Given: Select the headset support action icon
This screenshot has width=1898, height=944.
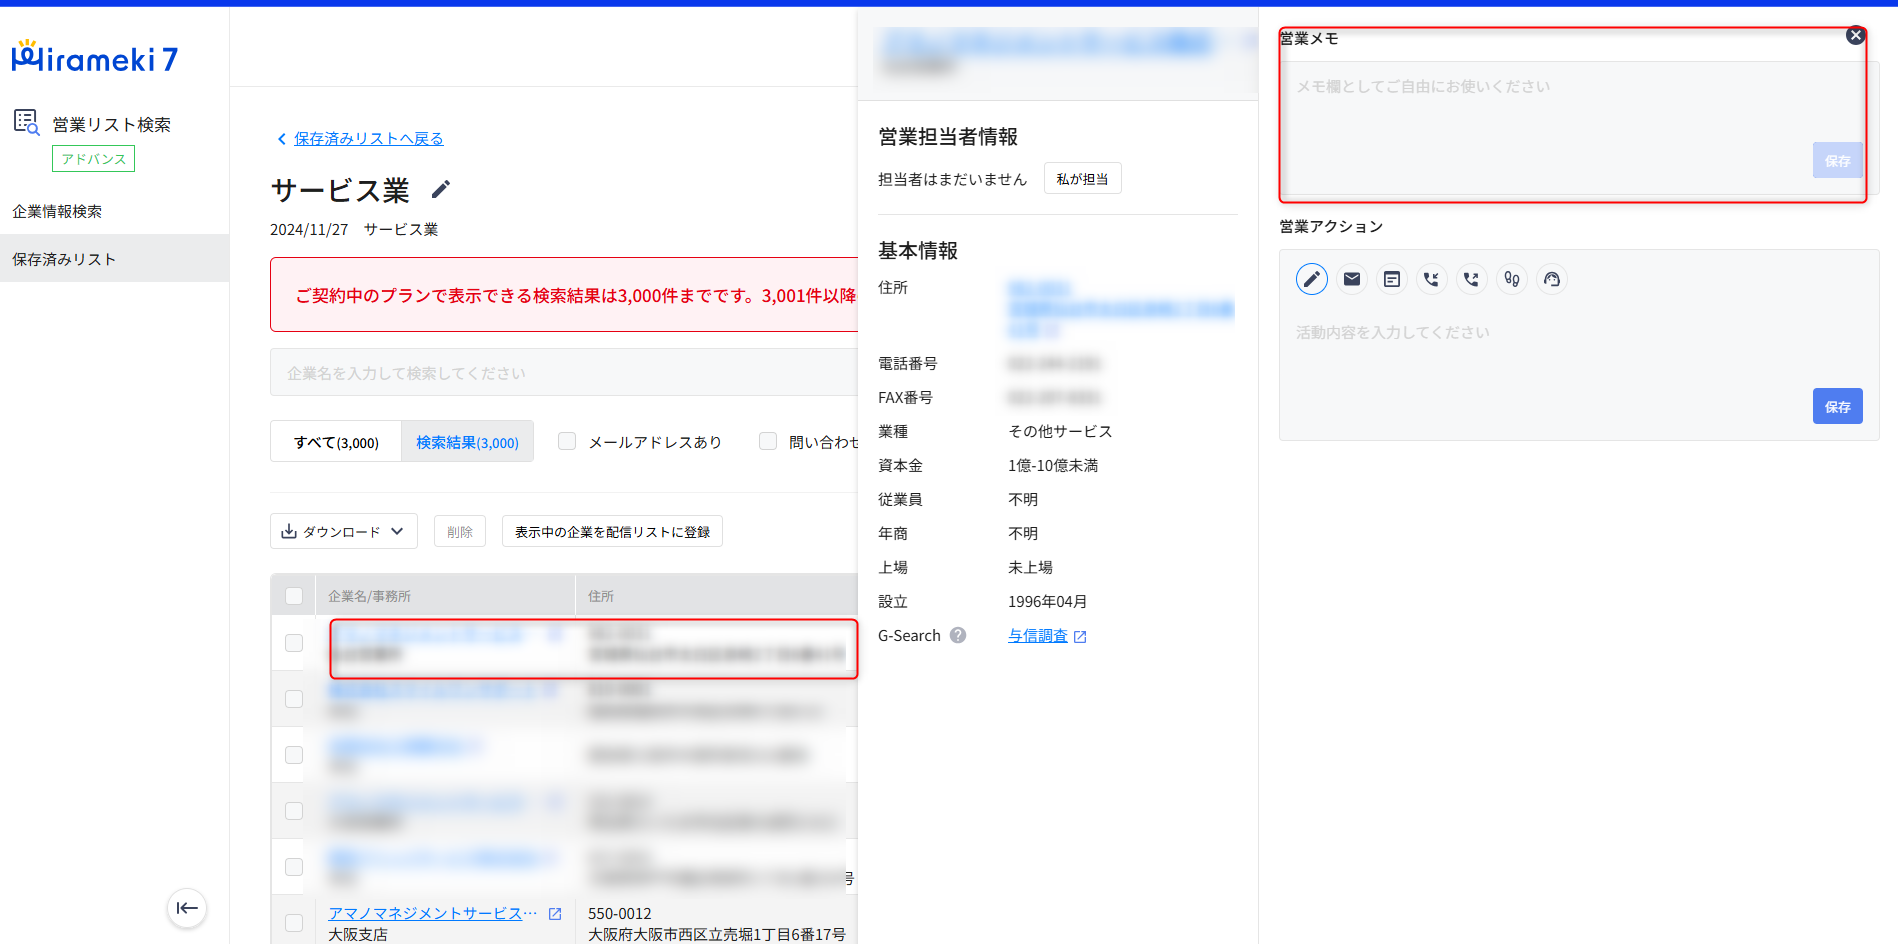Looking at the screenshot, I should coord(1551,279).
